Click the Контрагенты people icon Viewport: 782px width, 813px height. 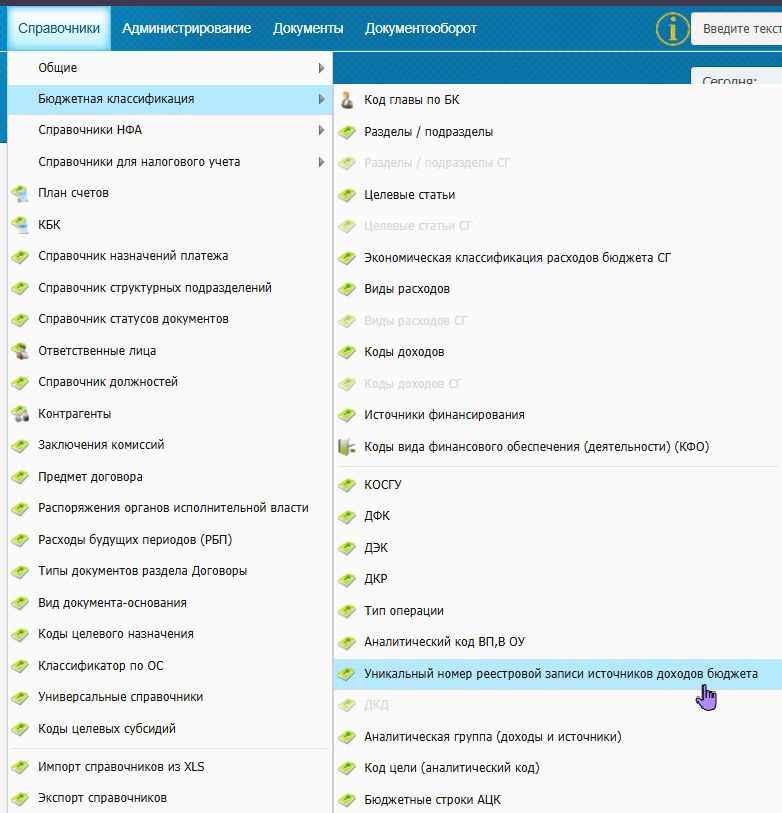[20, 414]
